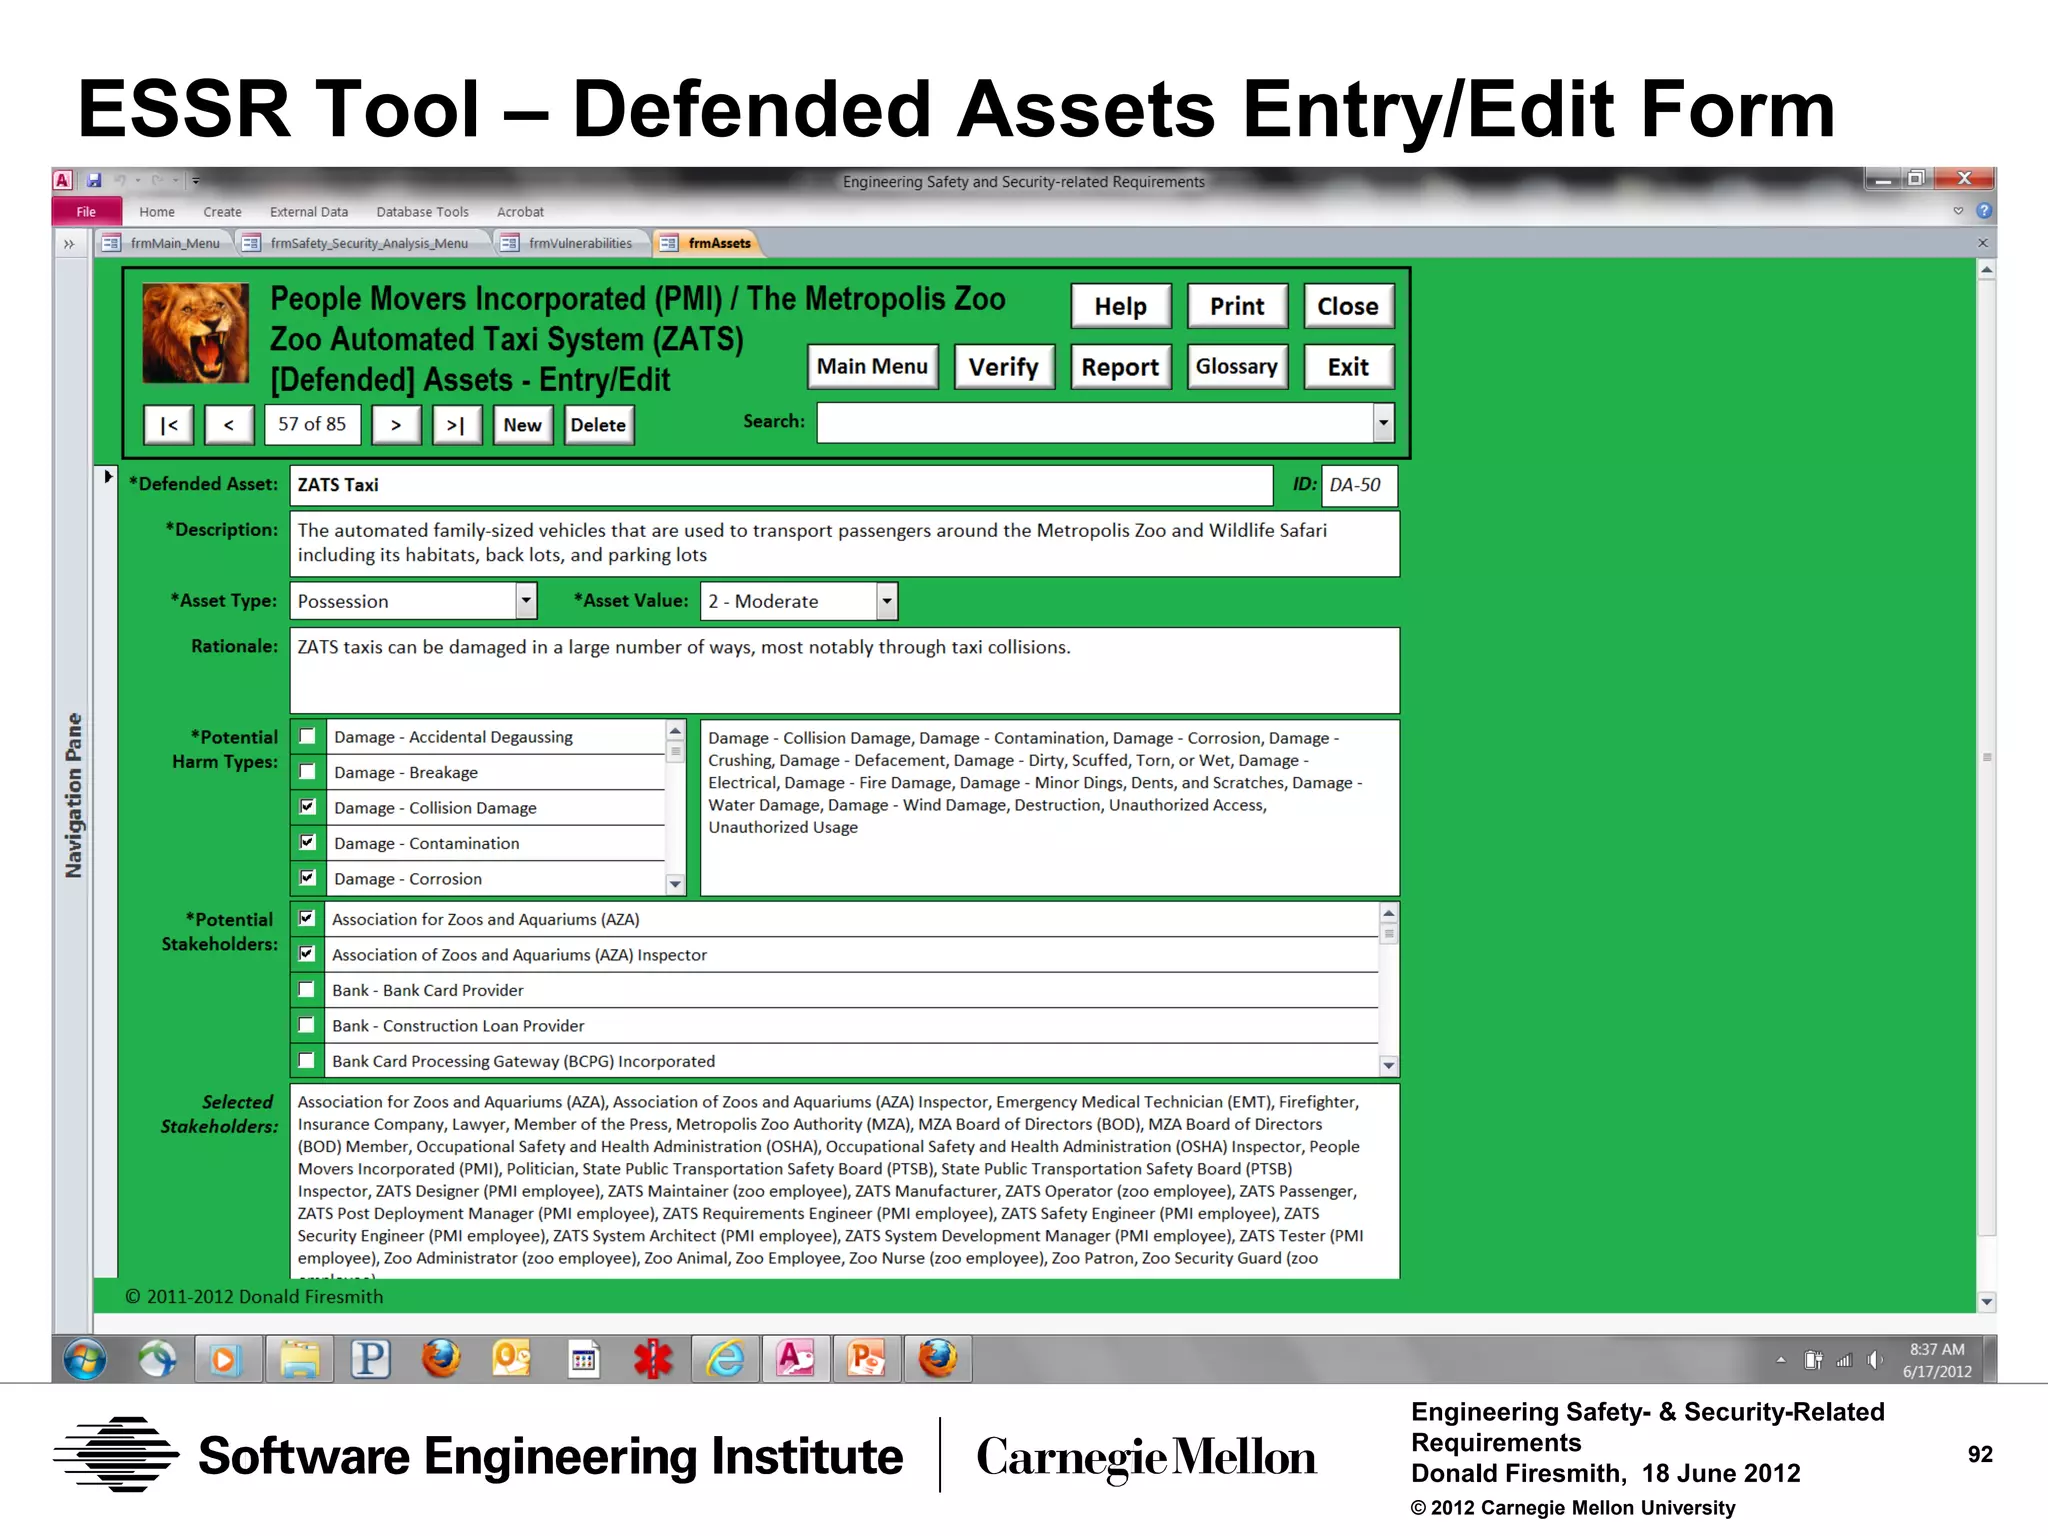Click the Potential Stakeholders list scrollbar
The image size is (2048, 1536).
[x=1388, y=990]
